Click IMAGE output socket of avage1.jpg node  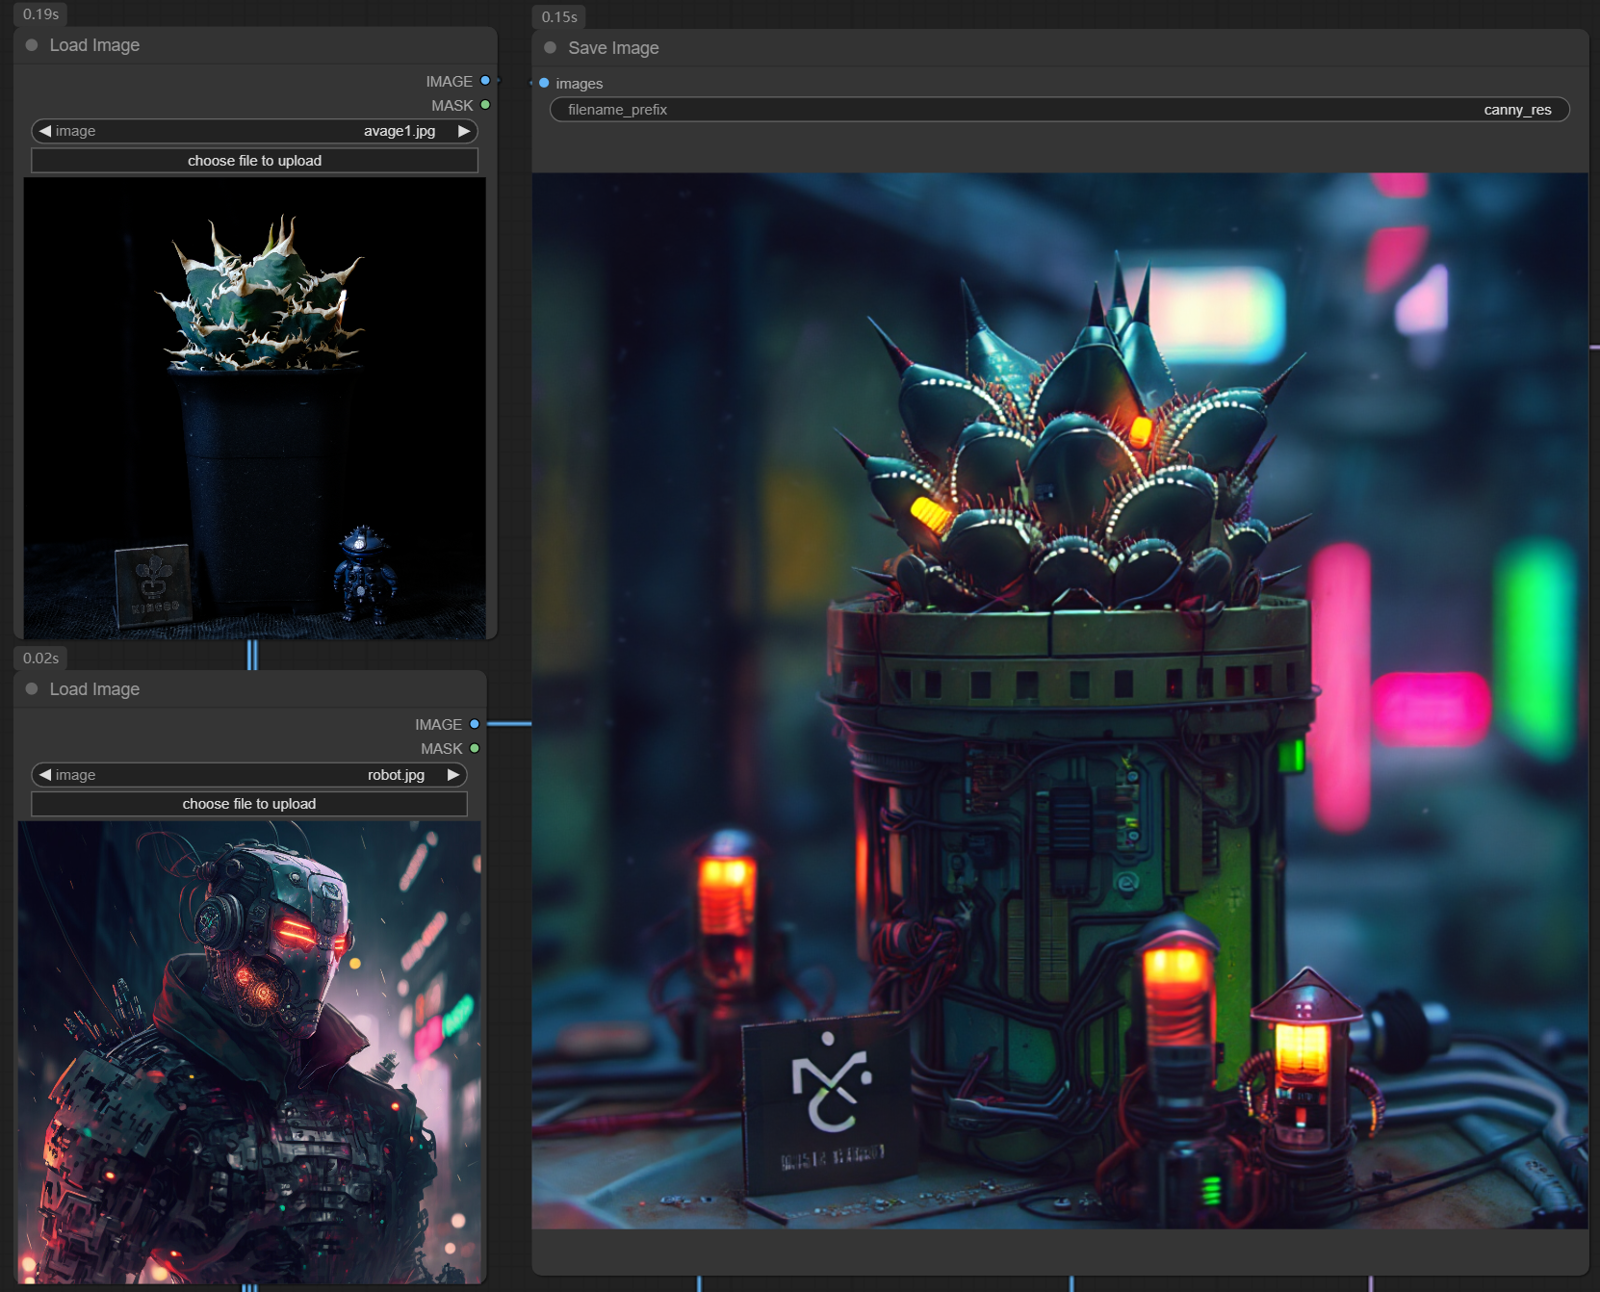(x=485, y=81)
